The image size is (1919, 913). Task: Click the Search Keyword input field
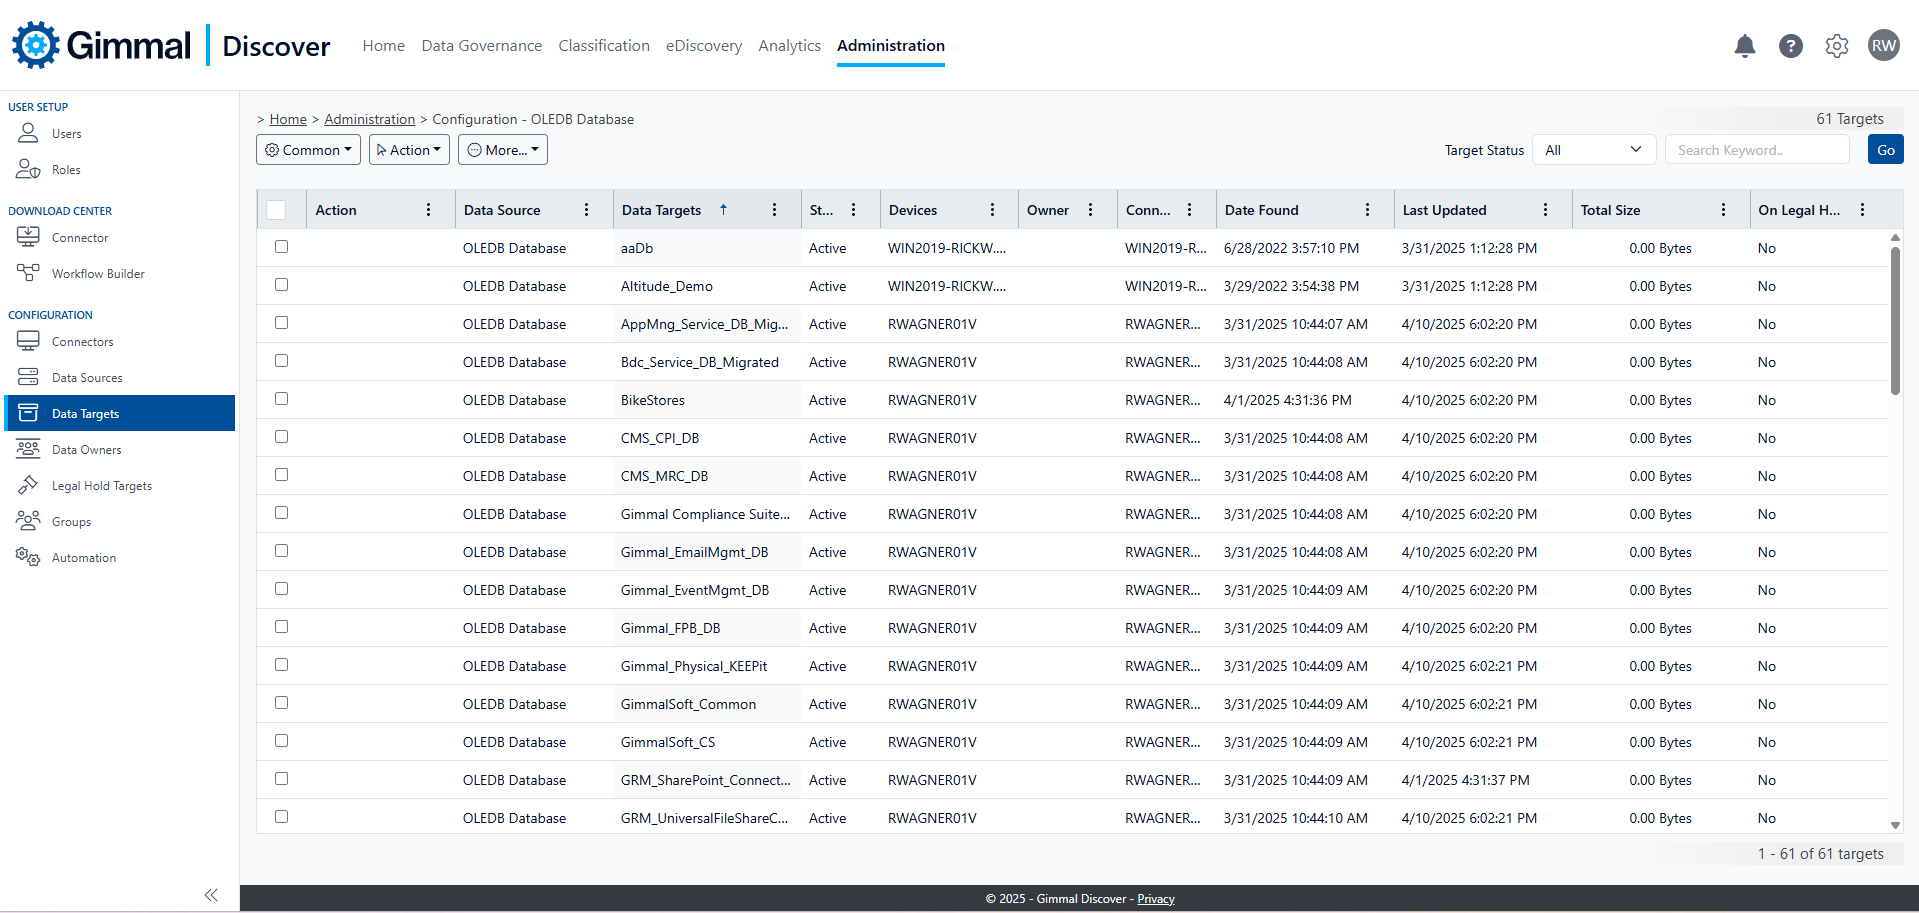pos(1757,150)
